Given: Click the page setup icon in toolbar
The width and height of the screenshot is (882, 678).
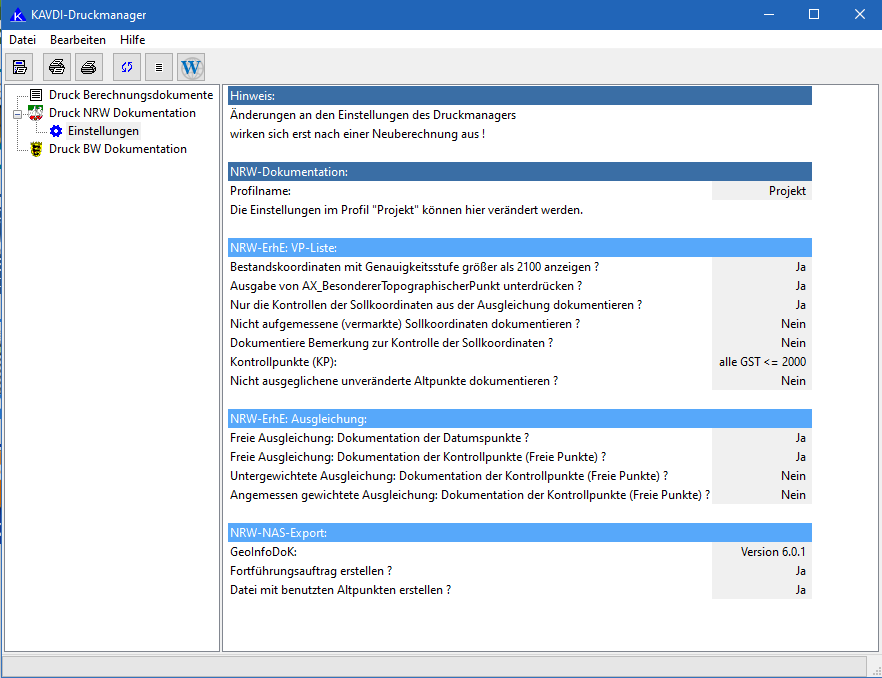Looking at the screenshot, I should [x=20, y=67].
